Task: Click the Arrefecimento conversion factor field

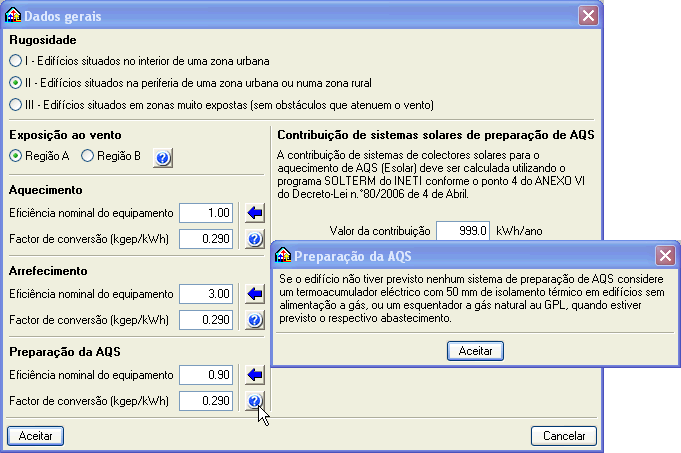Action: click(206, 320)
